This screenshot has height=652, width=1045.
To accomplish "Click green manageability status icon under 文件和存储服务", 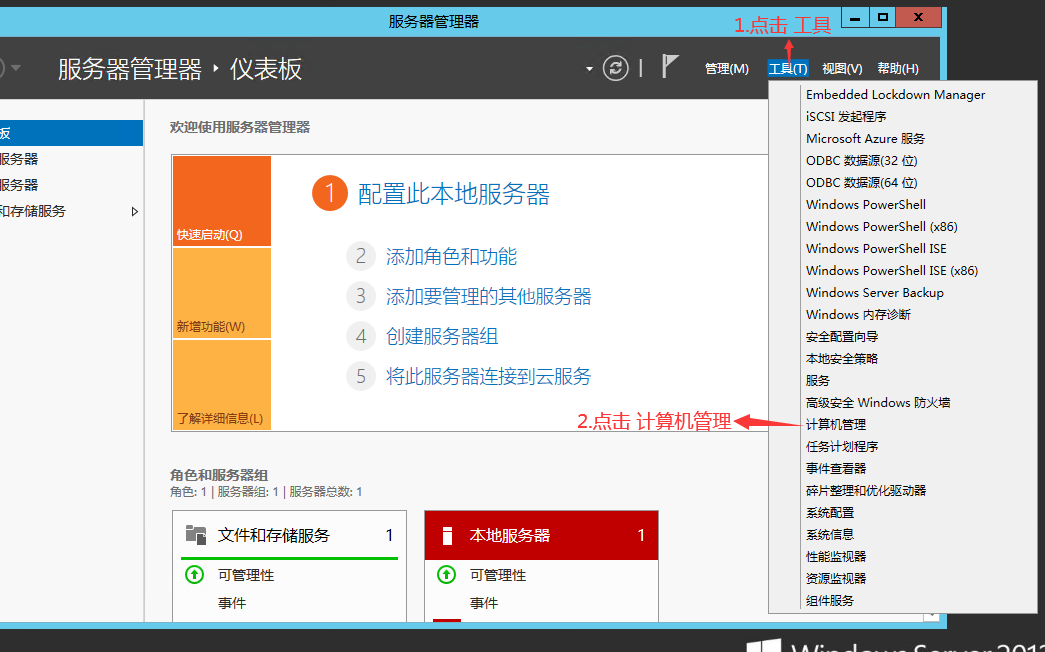I will coord(195,575).
